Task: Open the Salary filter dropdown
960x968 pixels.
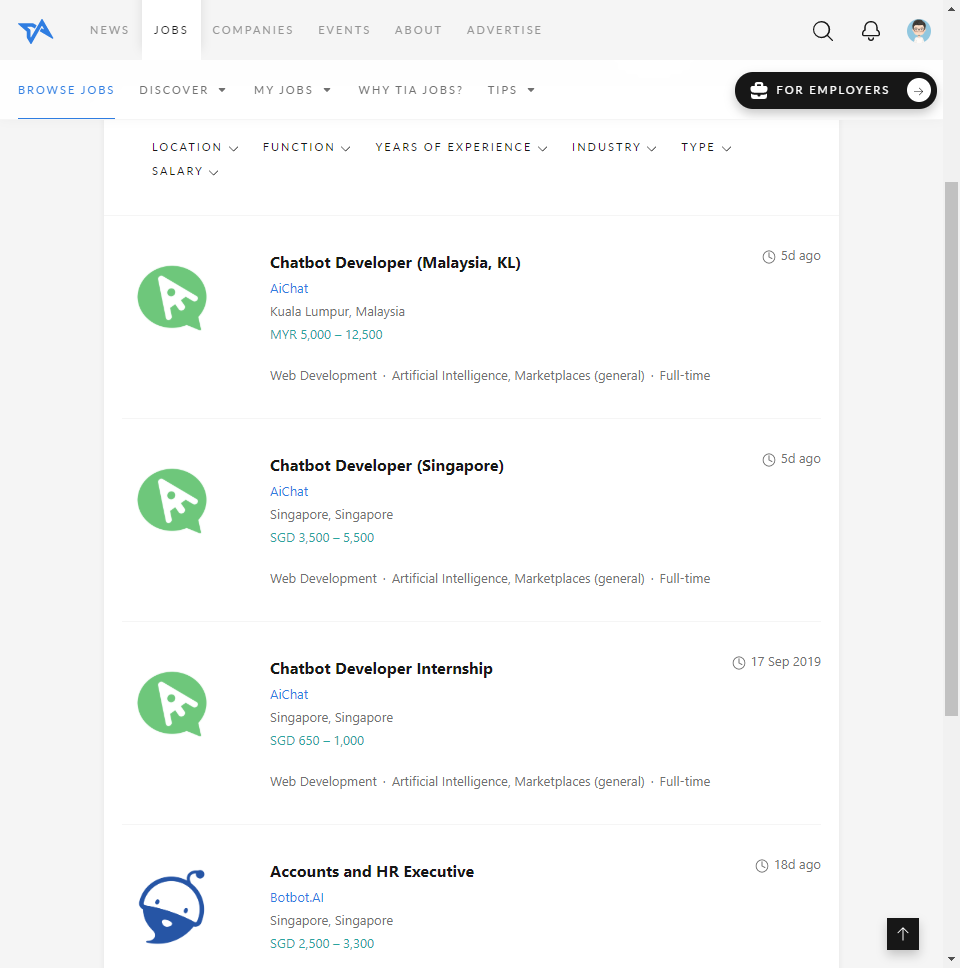Action: [x=185, y=172]
